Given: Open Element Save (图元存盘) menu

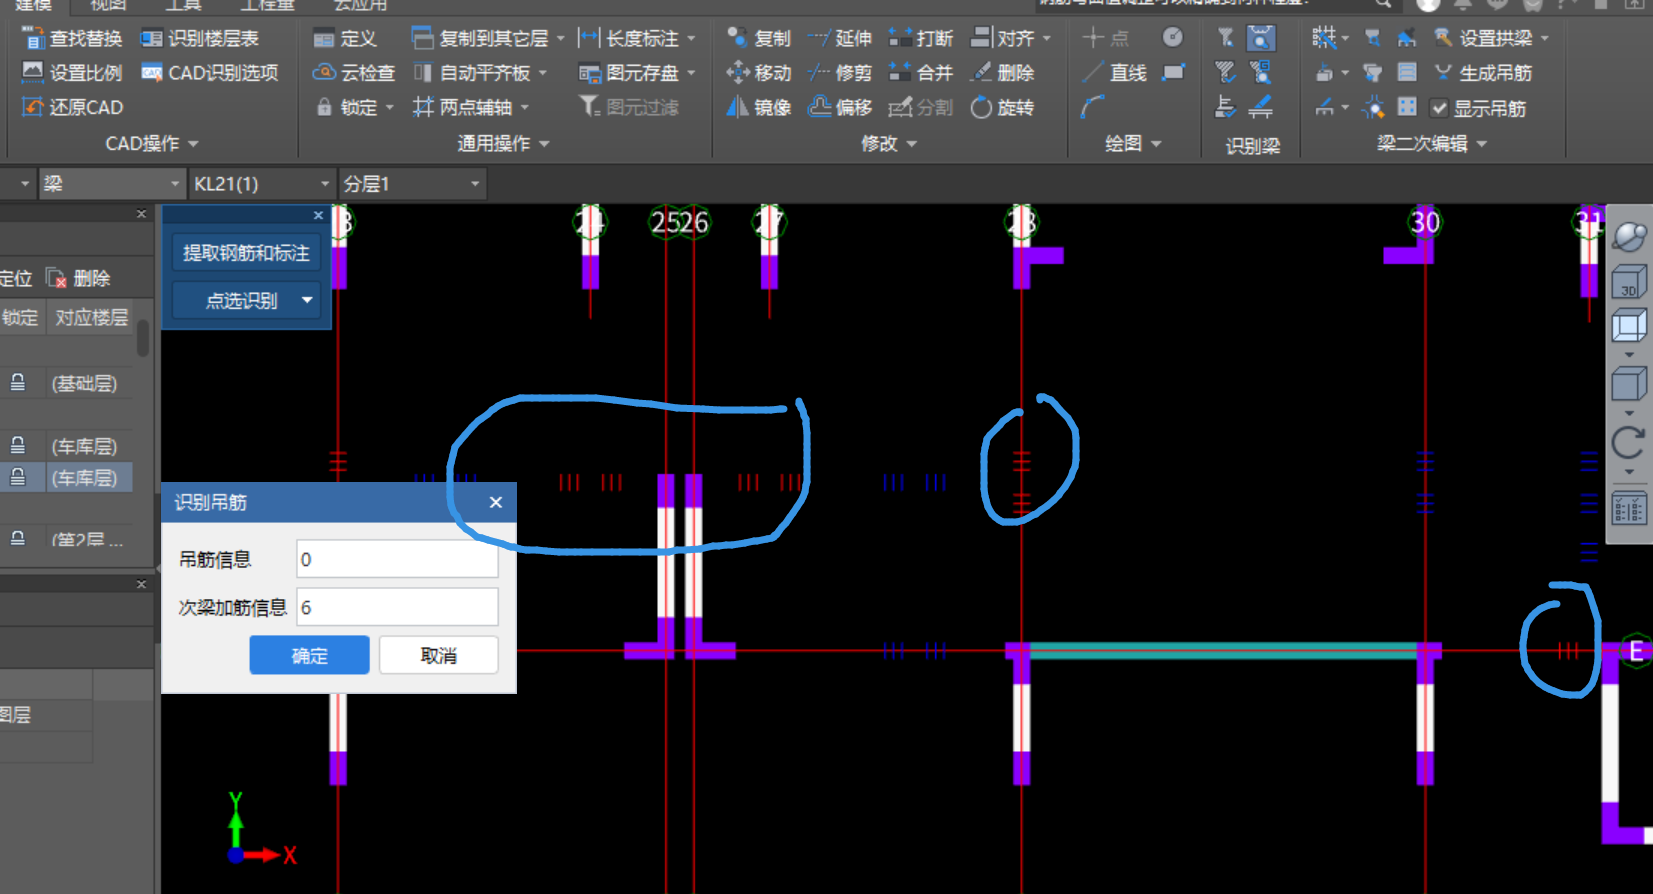Looking at the screenshot, I should coord(637,73).
